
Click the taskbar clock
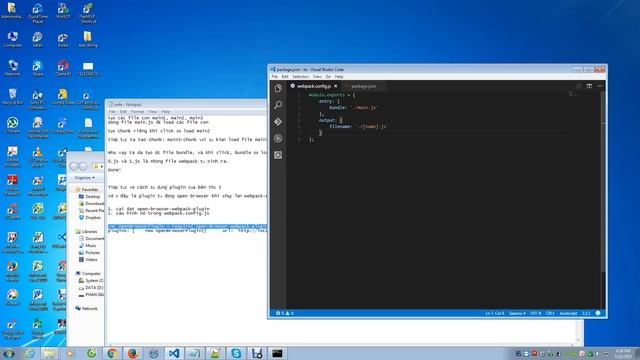(x=623, y=353)
